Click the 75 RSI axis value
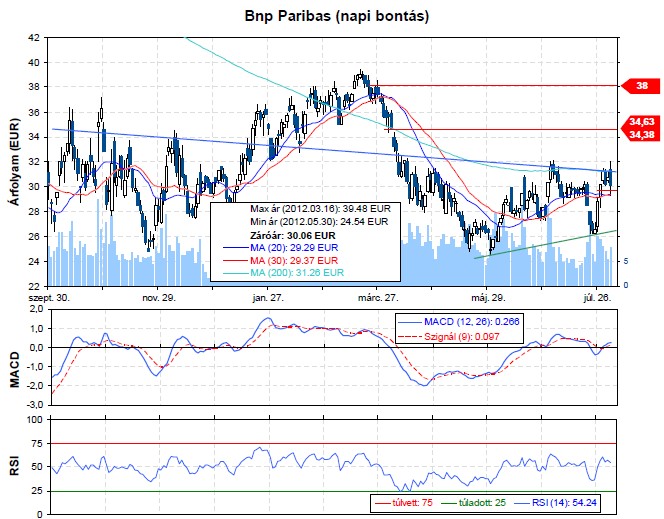This screenshot has width=664, height=519. [x=37, y=444]
